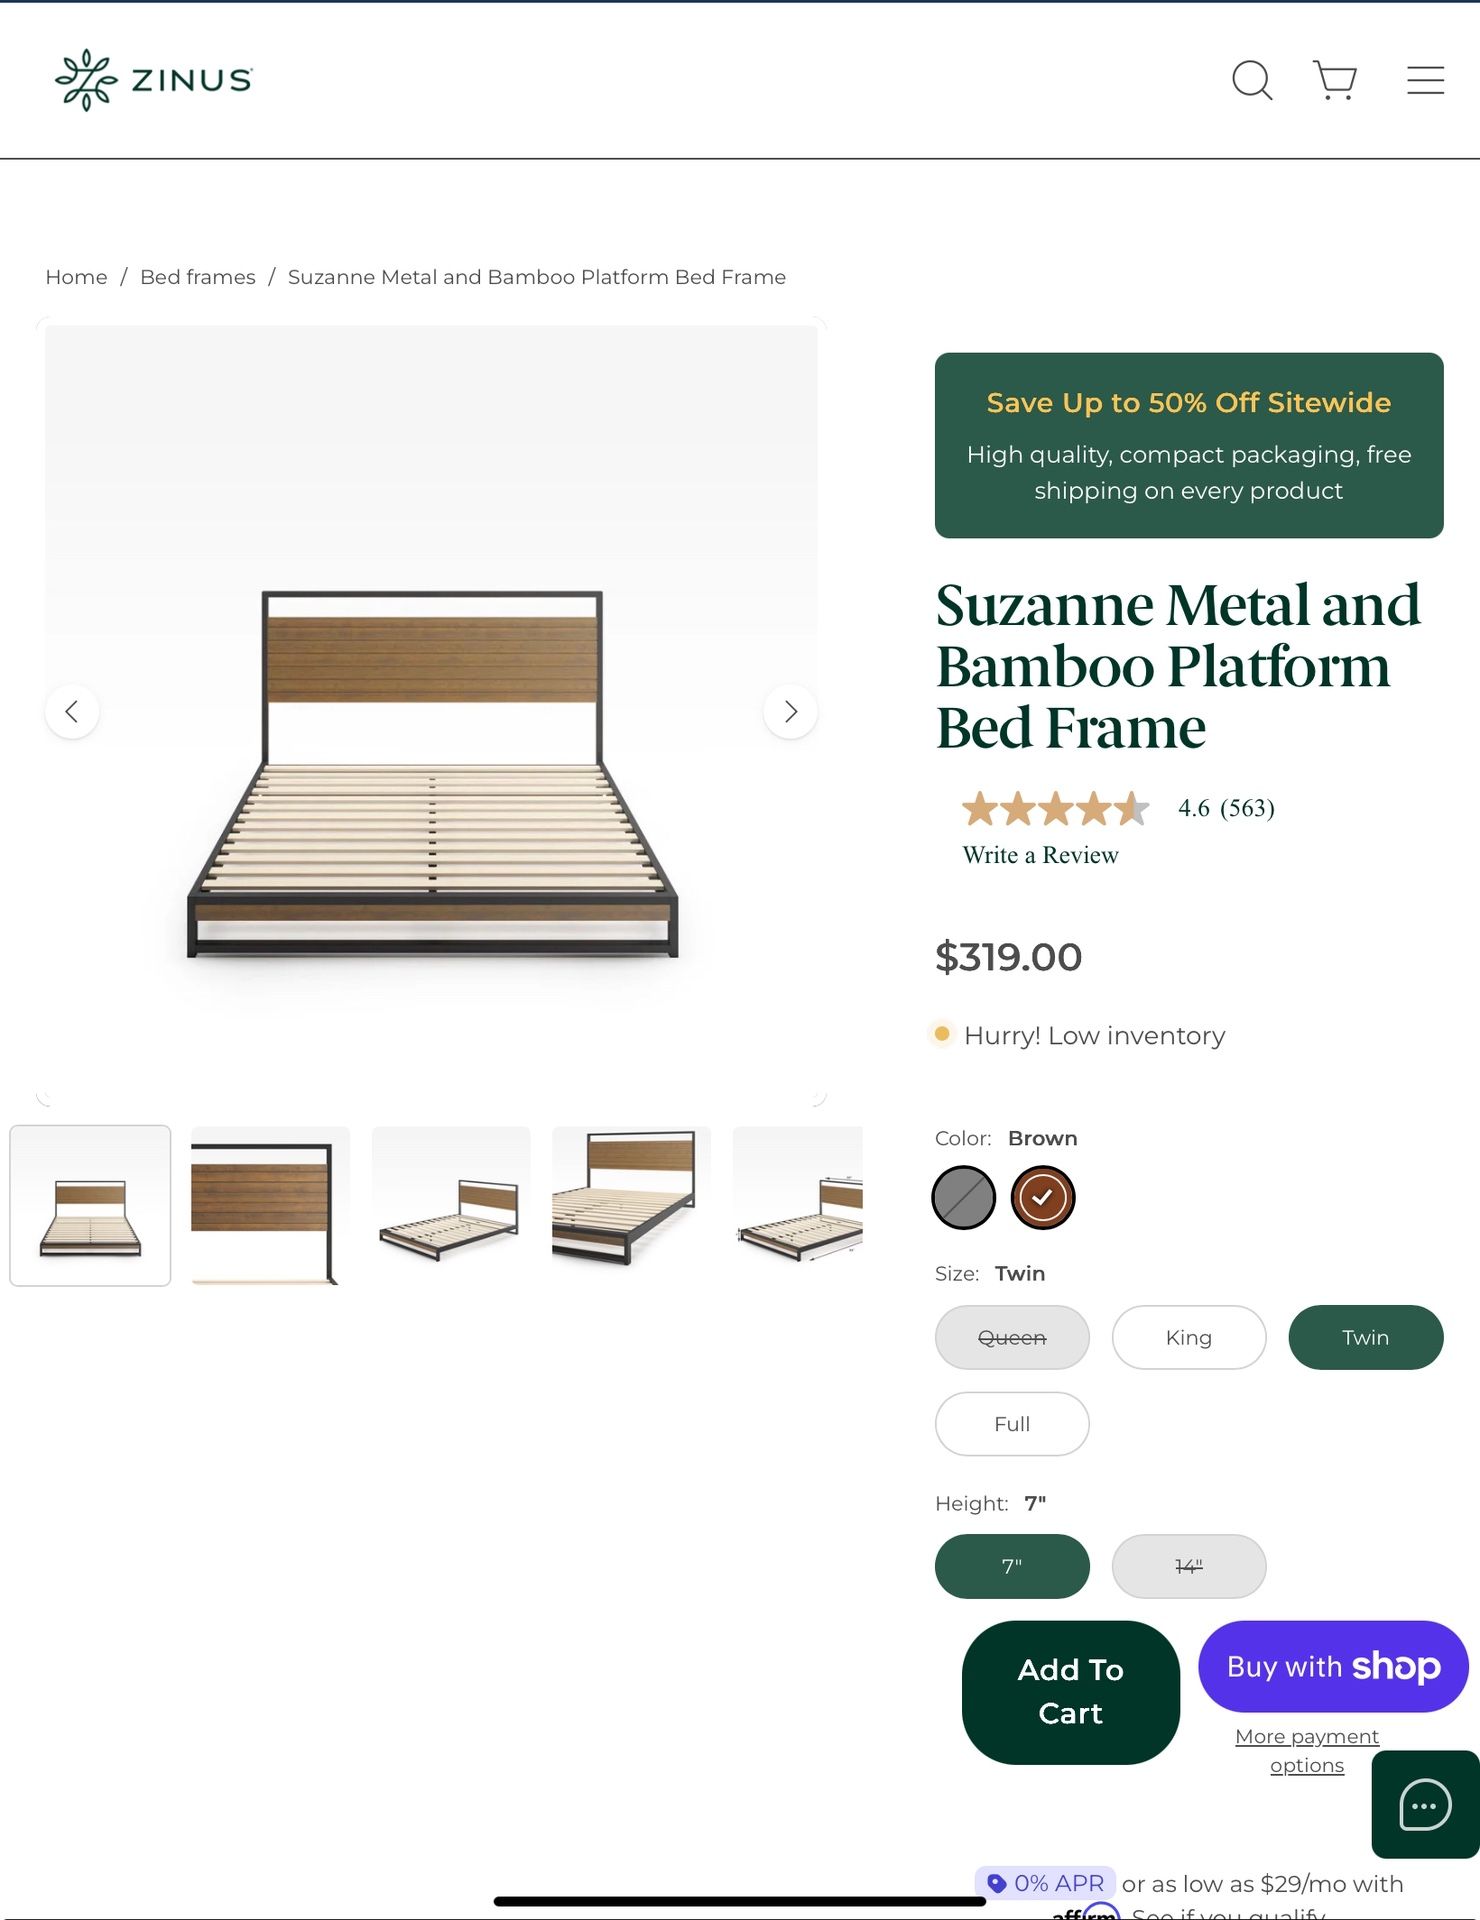Go to the Home breadcrumb
Screen dimensions: 1480x1920
(76, 277)
